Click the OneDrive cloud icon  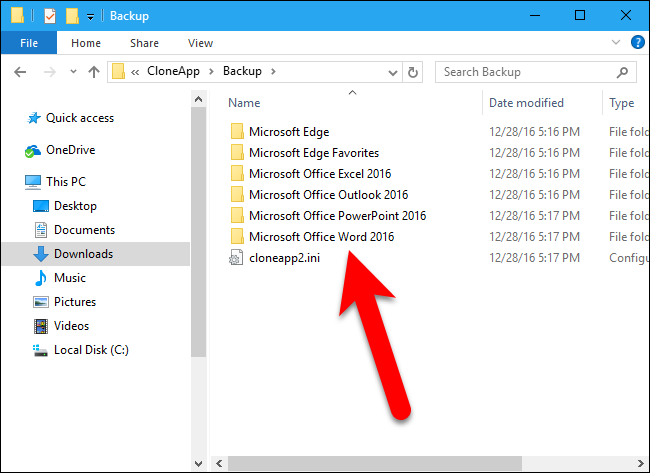32,151
